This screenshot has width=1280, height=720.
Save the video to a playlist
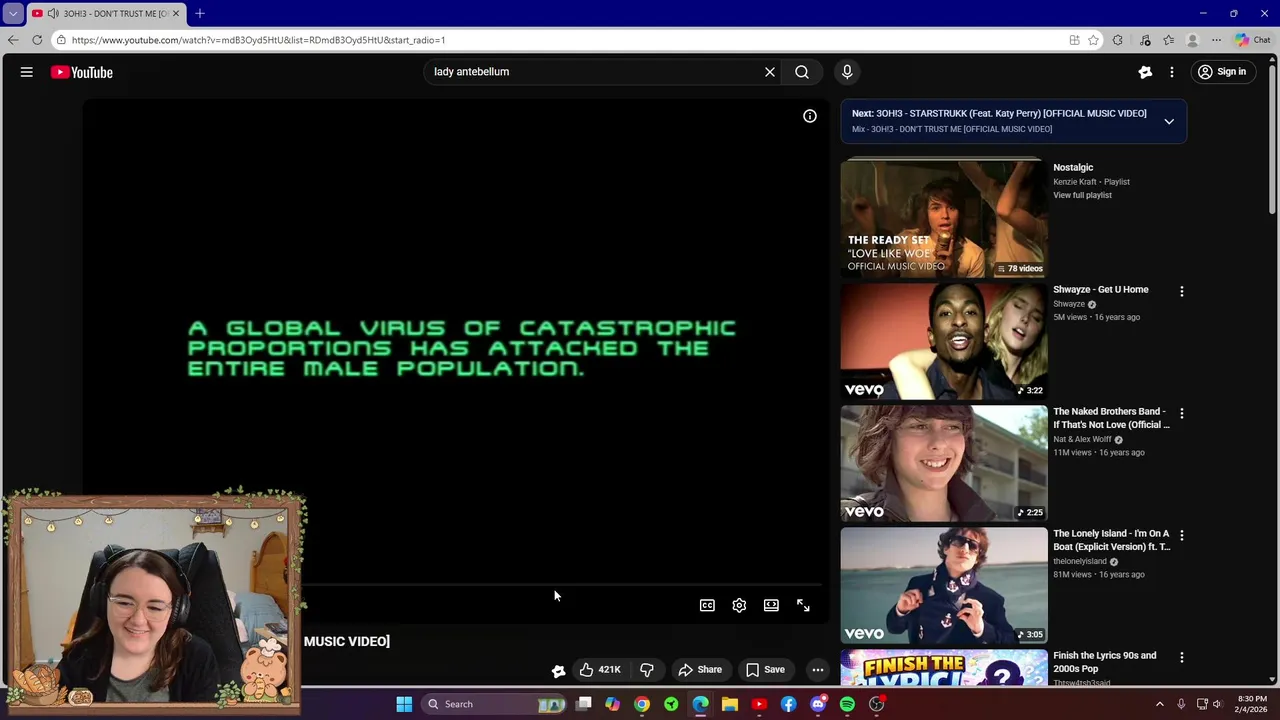(x=765, y=670)
